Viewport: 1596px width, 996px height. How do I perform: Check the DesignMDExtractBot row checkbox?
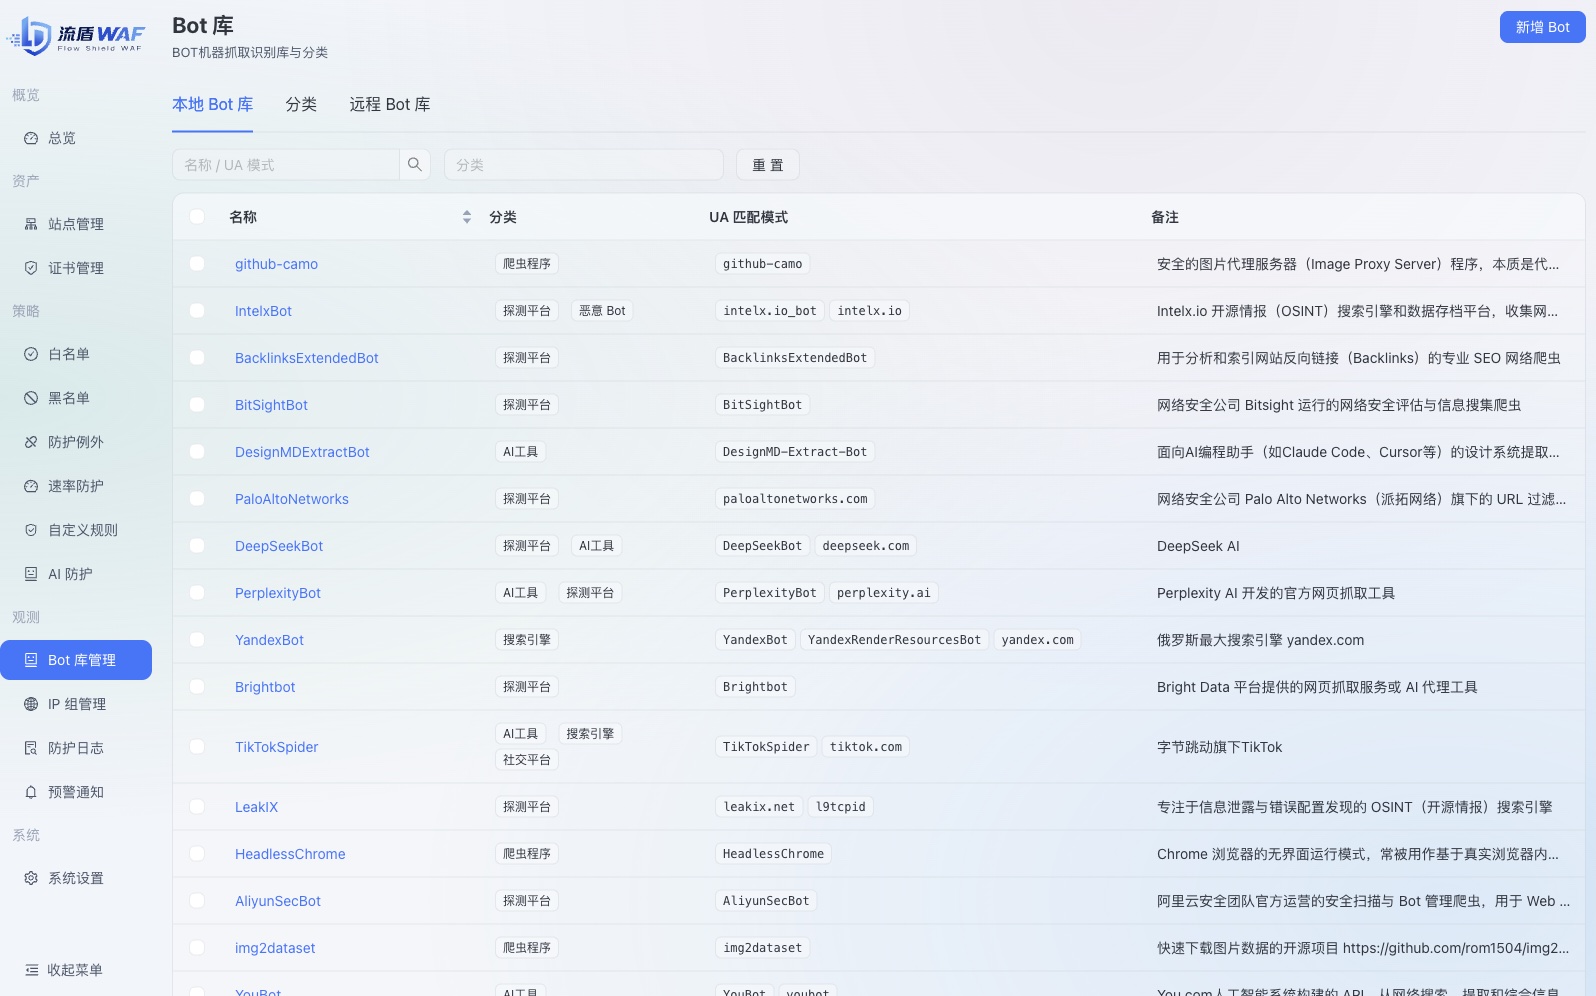[x=197, y=452]
